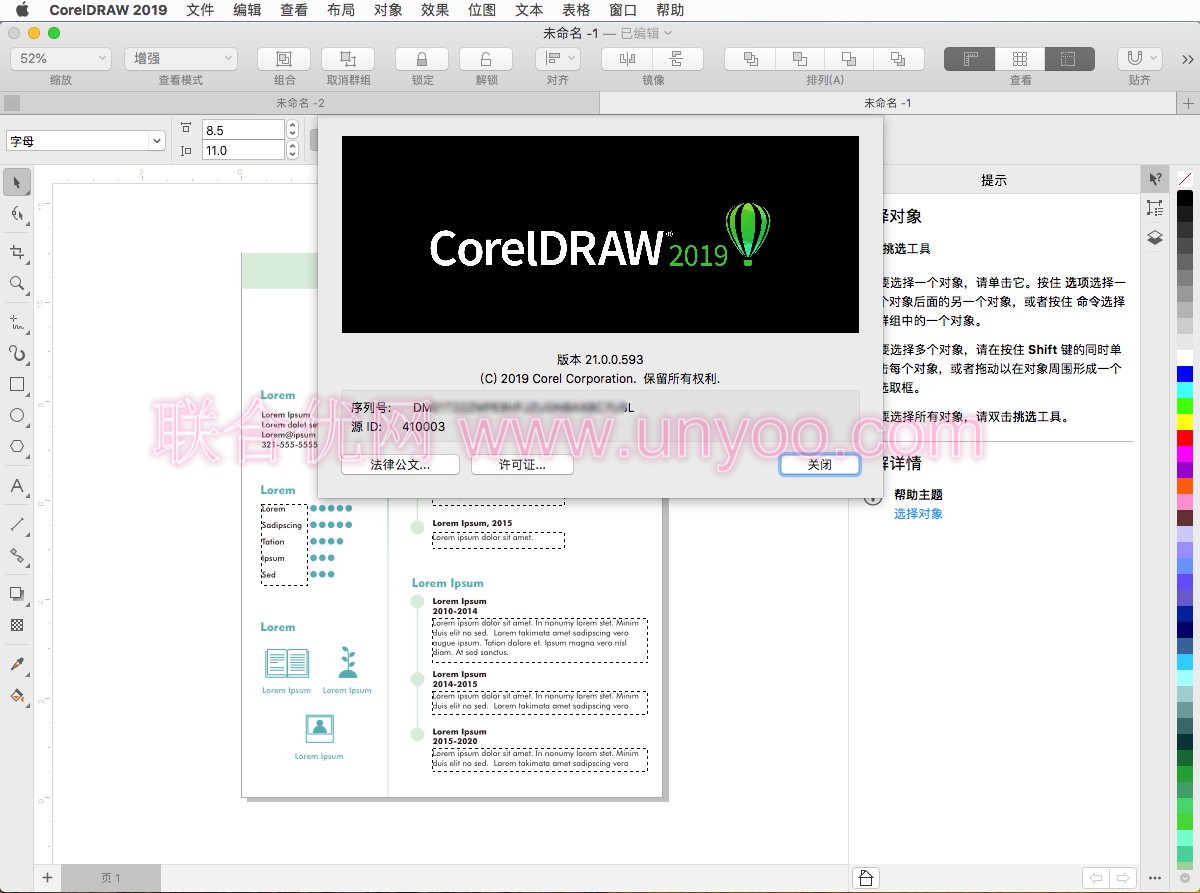Viewport: 1200px width, 893px height.
Task: Click the Unlock object toolbar button
Action: [x=486, y=59]
